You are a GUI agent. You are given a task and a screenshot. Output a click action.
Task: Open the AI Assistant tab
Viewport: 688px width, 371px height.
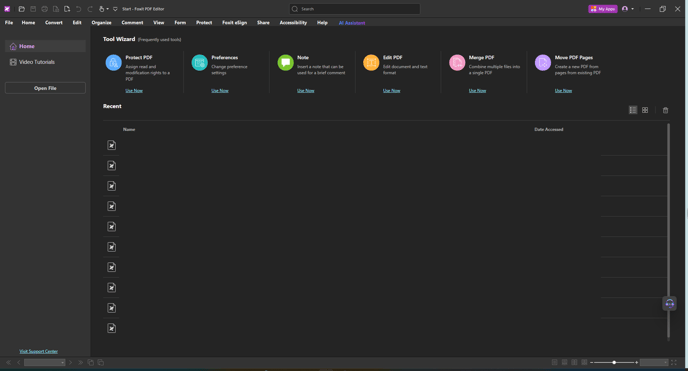[x=351, y=23]
